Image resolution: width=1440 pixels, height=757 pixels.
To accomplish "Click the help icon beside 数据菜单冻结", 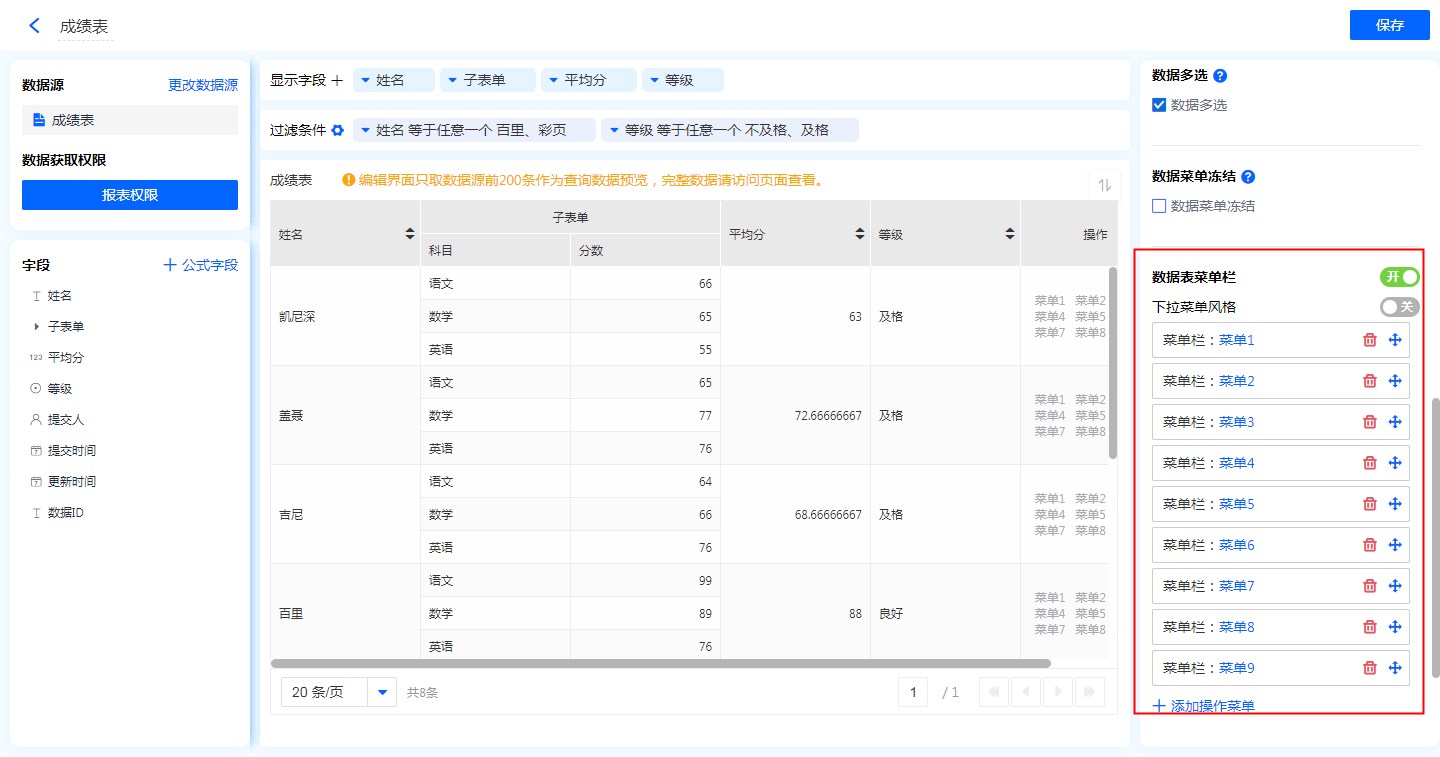I will pyautogui.click(x=1248, y=177).
